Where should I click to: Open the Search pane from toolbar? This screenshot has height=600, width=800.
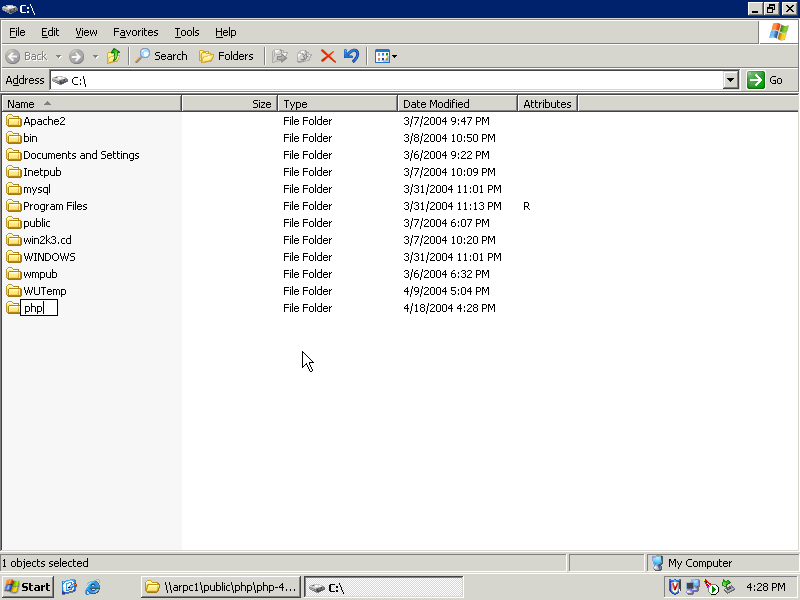coord(162,56)
